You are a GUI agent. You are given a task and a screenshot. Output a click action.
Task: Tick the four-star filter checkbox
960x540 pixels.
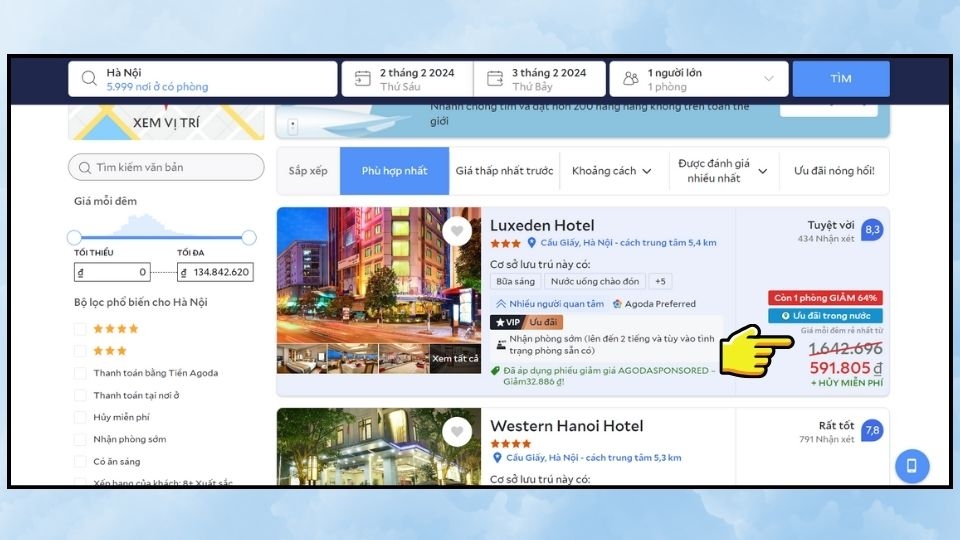(x=80, y=329)
